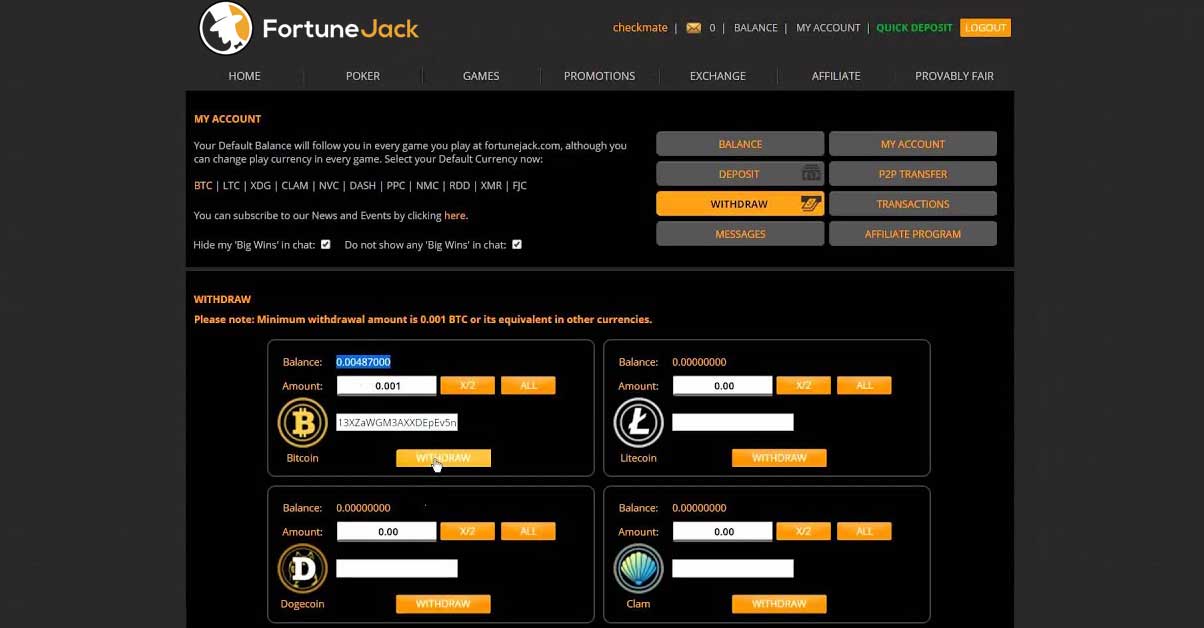This screenshot has width=1204, height=628.
Task: Click the Litecoin coin icon
Action: 638,423
